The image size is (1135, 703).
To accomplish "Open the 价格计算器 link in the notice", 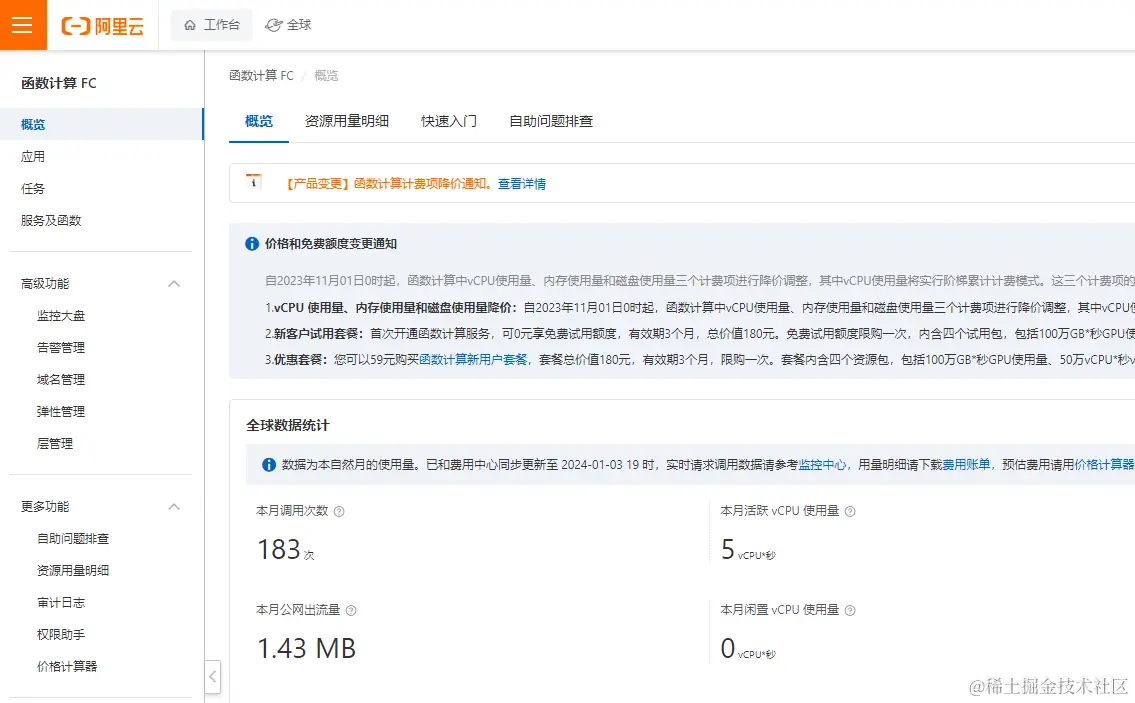I will point(1104,465).
